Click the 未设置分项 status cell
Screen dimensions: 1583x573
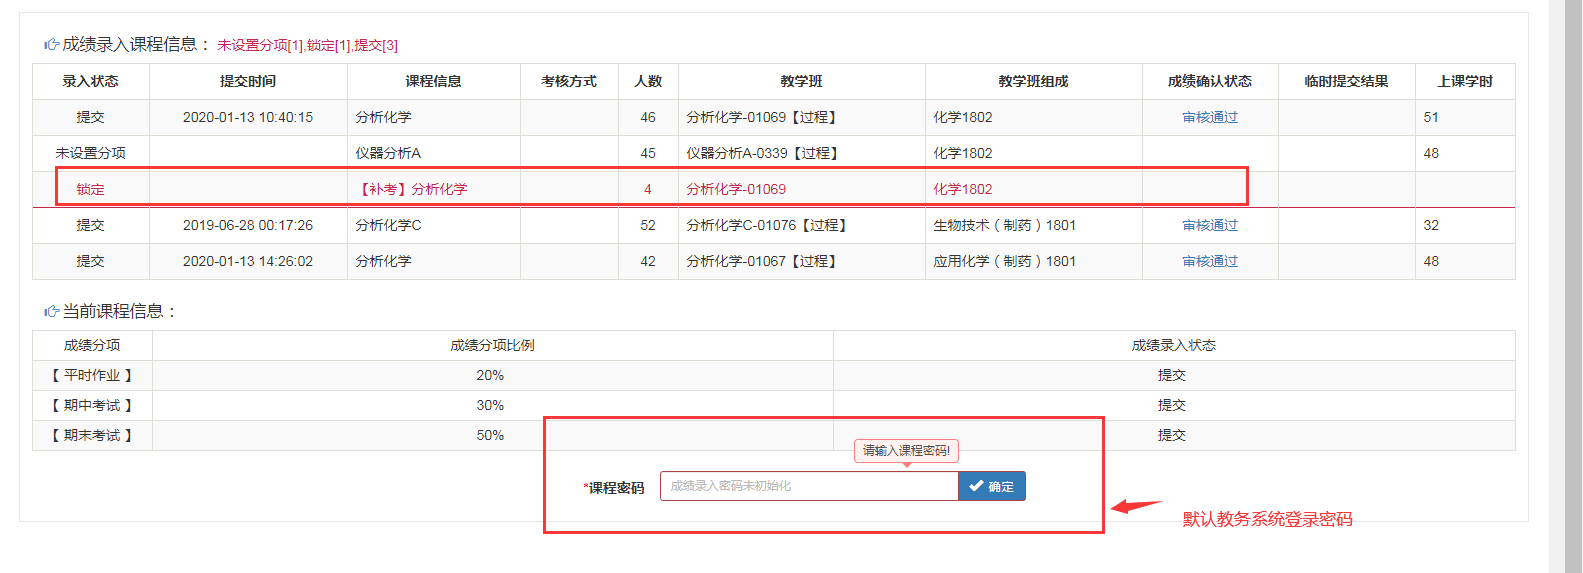[x=90, y=154]
